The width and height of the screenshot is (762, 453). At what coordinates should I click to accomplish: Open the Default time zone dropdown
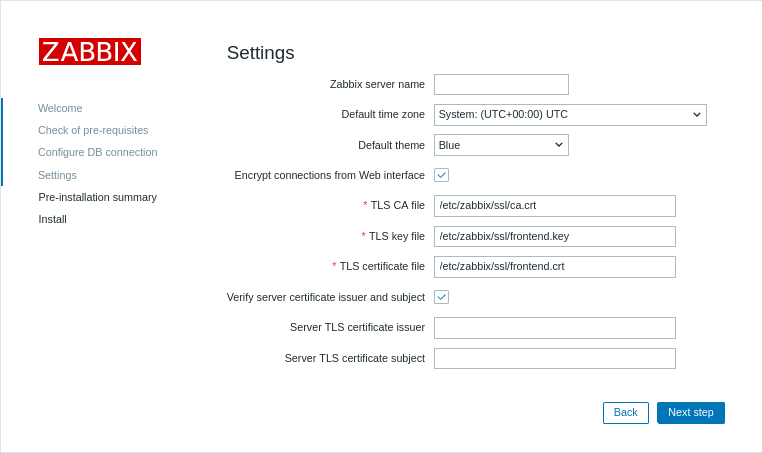[x=569, y=115]
